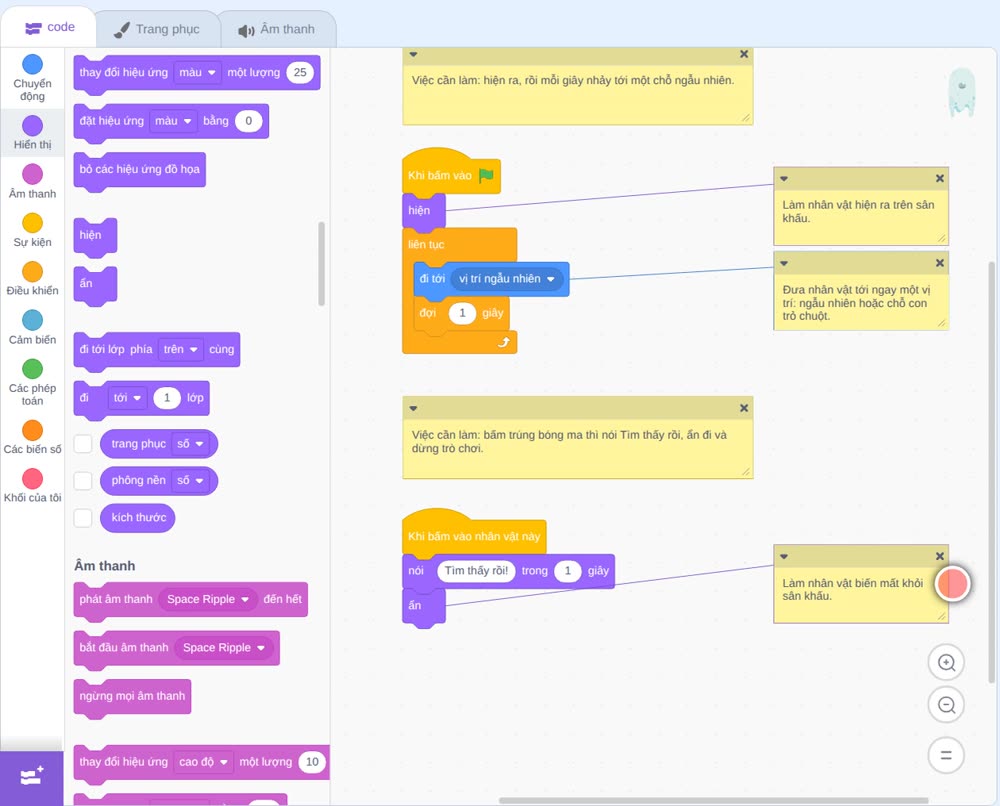The height and width of the screenshot is (806, 1000).
Task: Open 'màu' dropdown in 'đặt hiệu ứng' block
Action: click(173, 121)
